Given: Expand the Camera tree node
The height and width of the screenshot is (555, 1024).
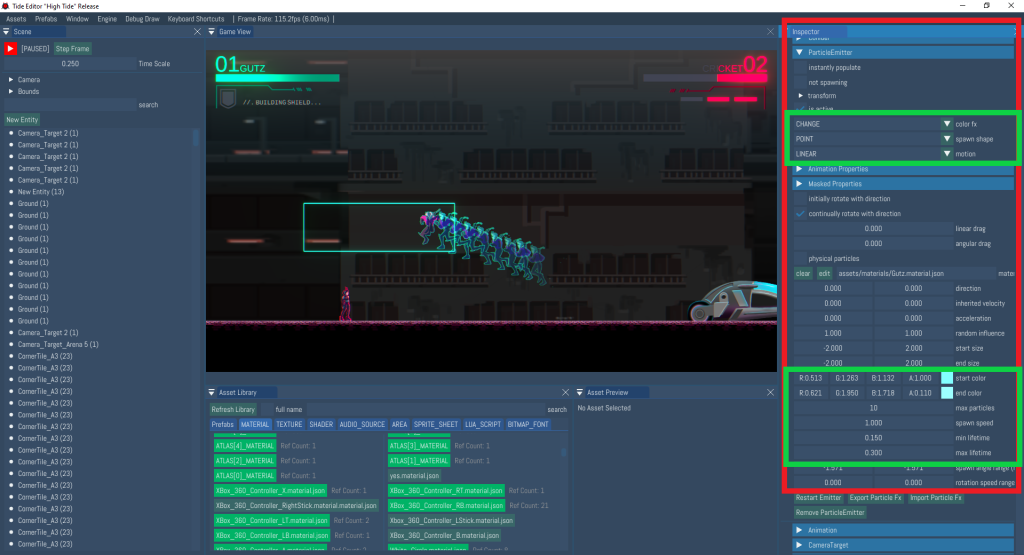Looking at the screenshot, I should 11,79.
